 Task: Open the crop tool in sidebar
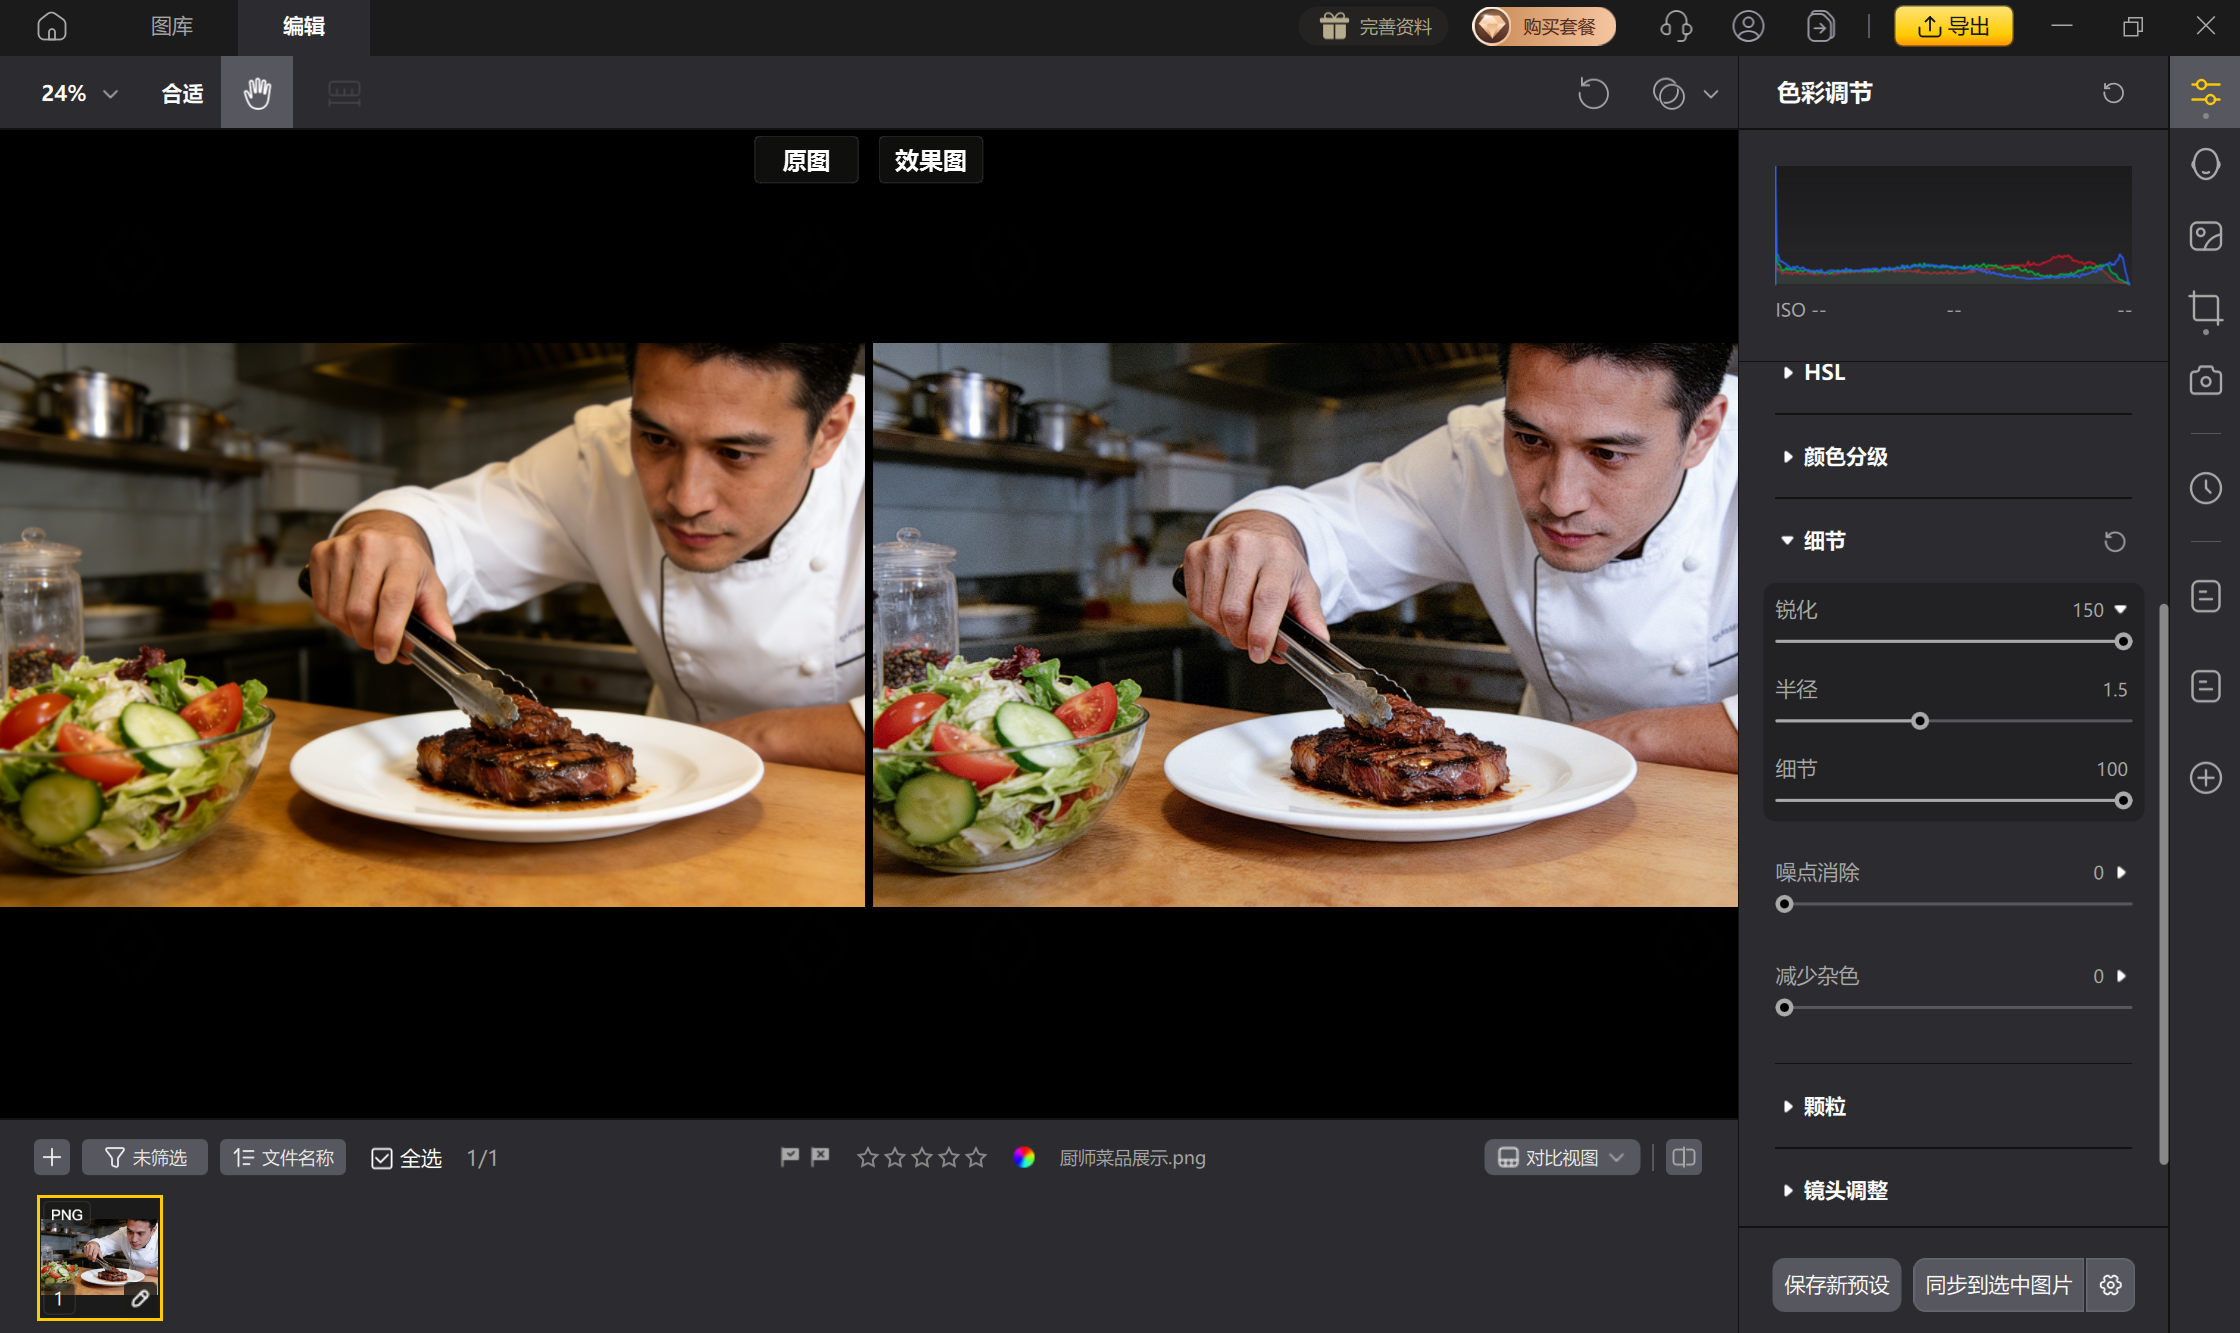[x=2205, y=308]
